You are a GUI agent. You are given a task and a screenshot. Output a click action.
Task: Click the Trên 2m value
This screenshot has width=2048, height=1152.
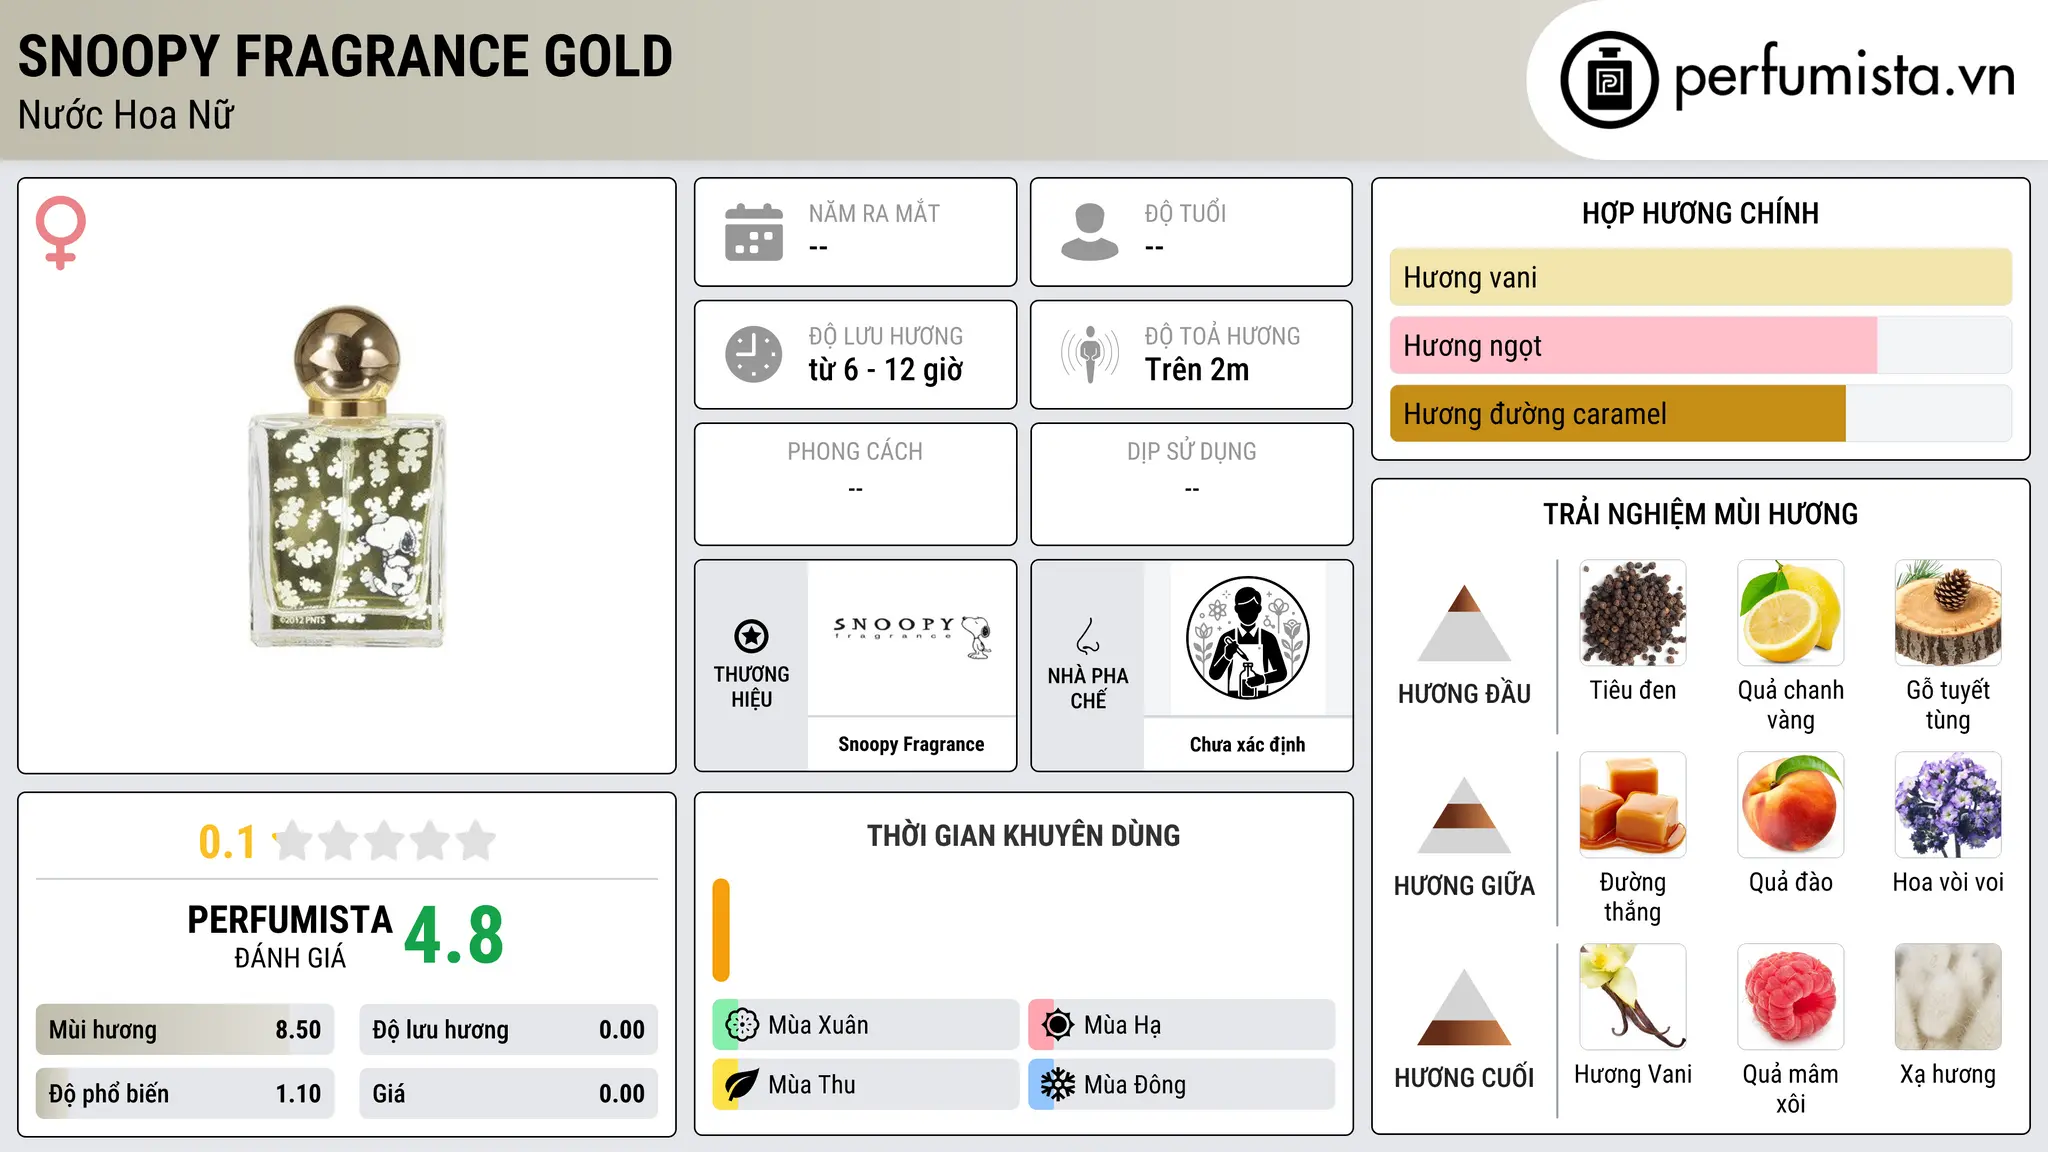point(1197,370)
